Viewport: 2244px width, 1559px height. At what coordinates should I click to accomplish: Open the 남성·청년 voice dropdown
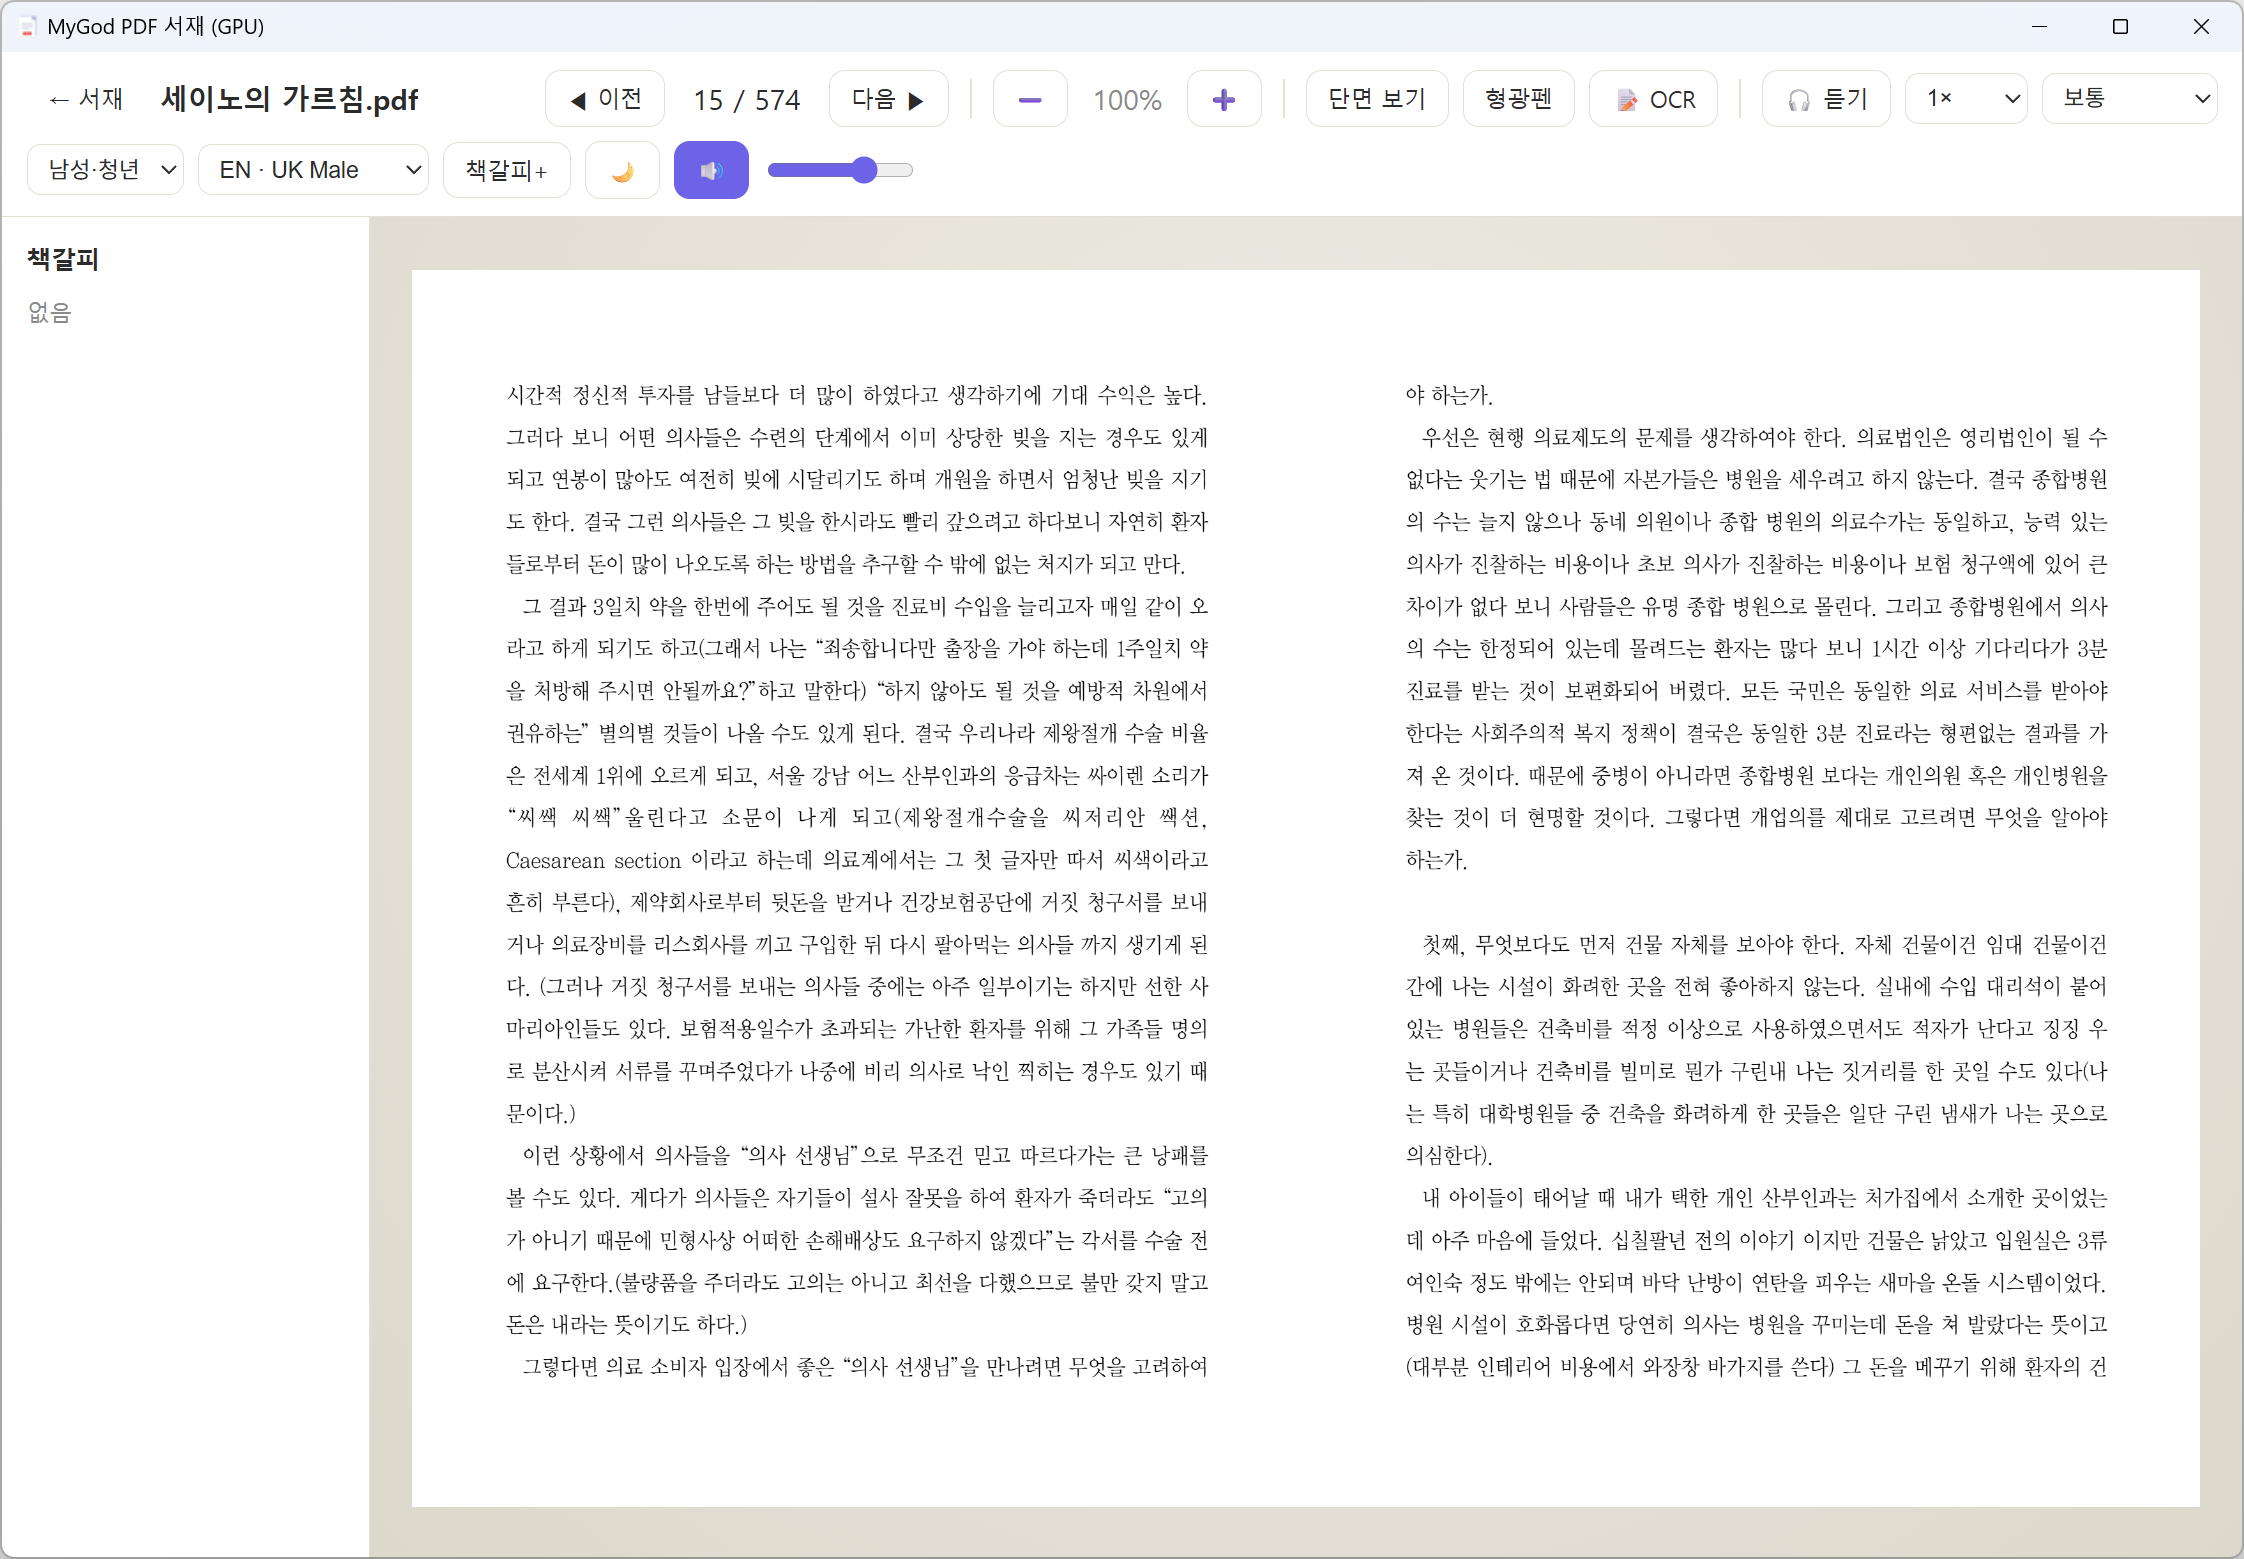pos(105,170)
